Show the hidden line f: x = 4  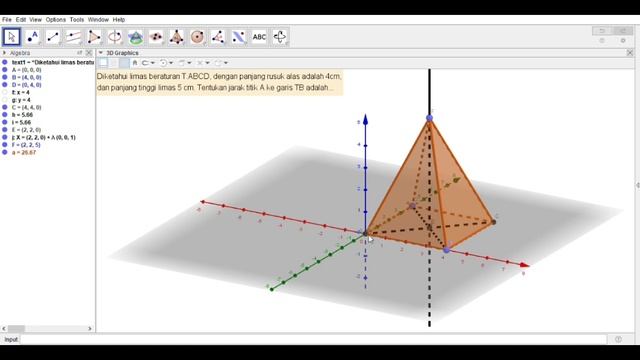[5, 92]
